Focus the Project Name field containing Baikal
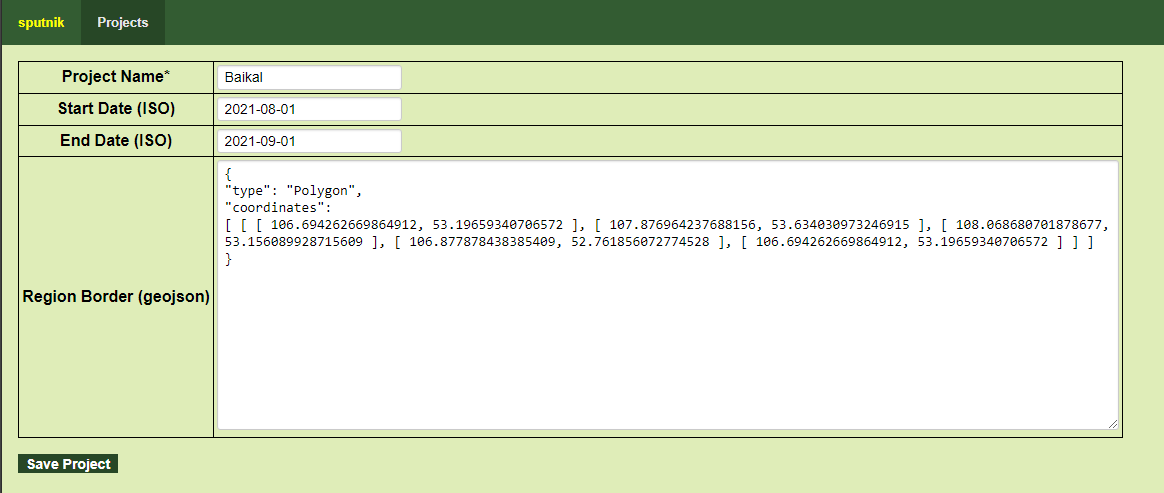Screen dimensions: 1164x493 [308, 78]
